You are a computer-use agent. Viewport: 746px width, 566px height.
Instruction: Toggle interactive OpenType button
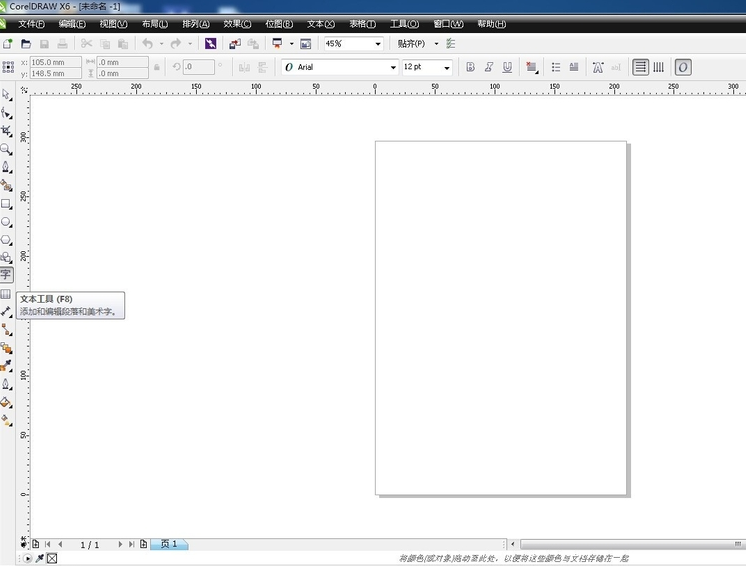(683, 67)
